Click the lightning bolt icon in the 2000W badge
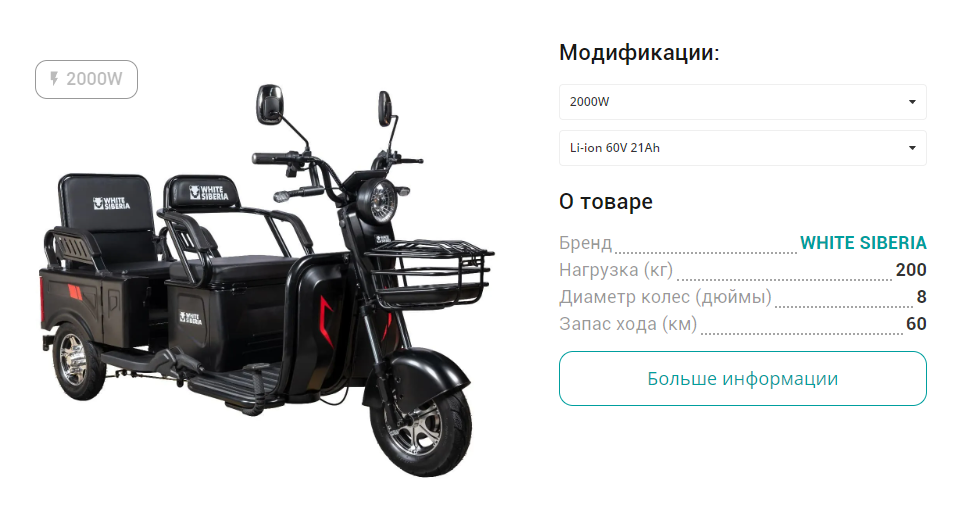The height and width of the screenshot is (508, 953). (x=54, y=79)
